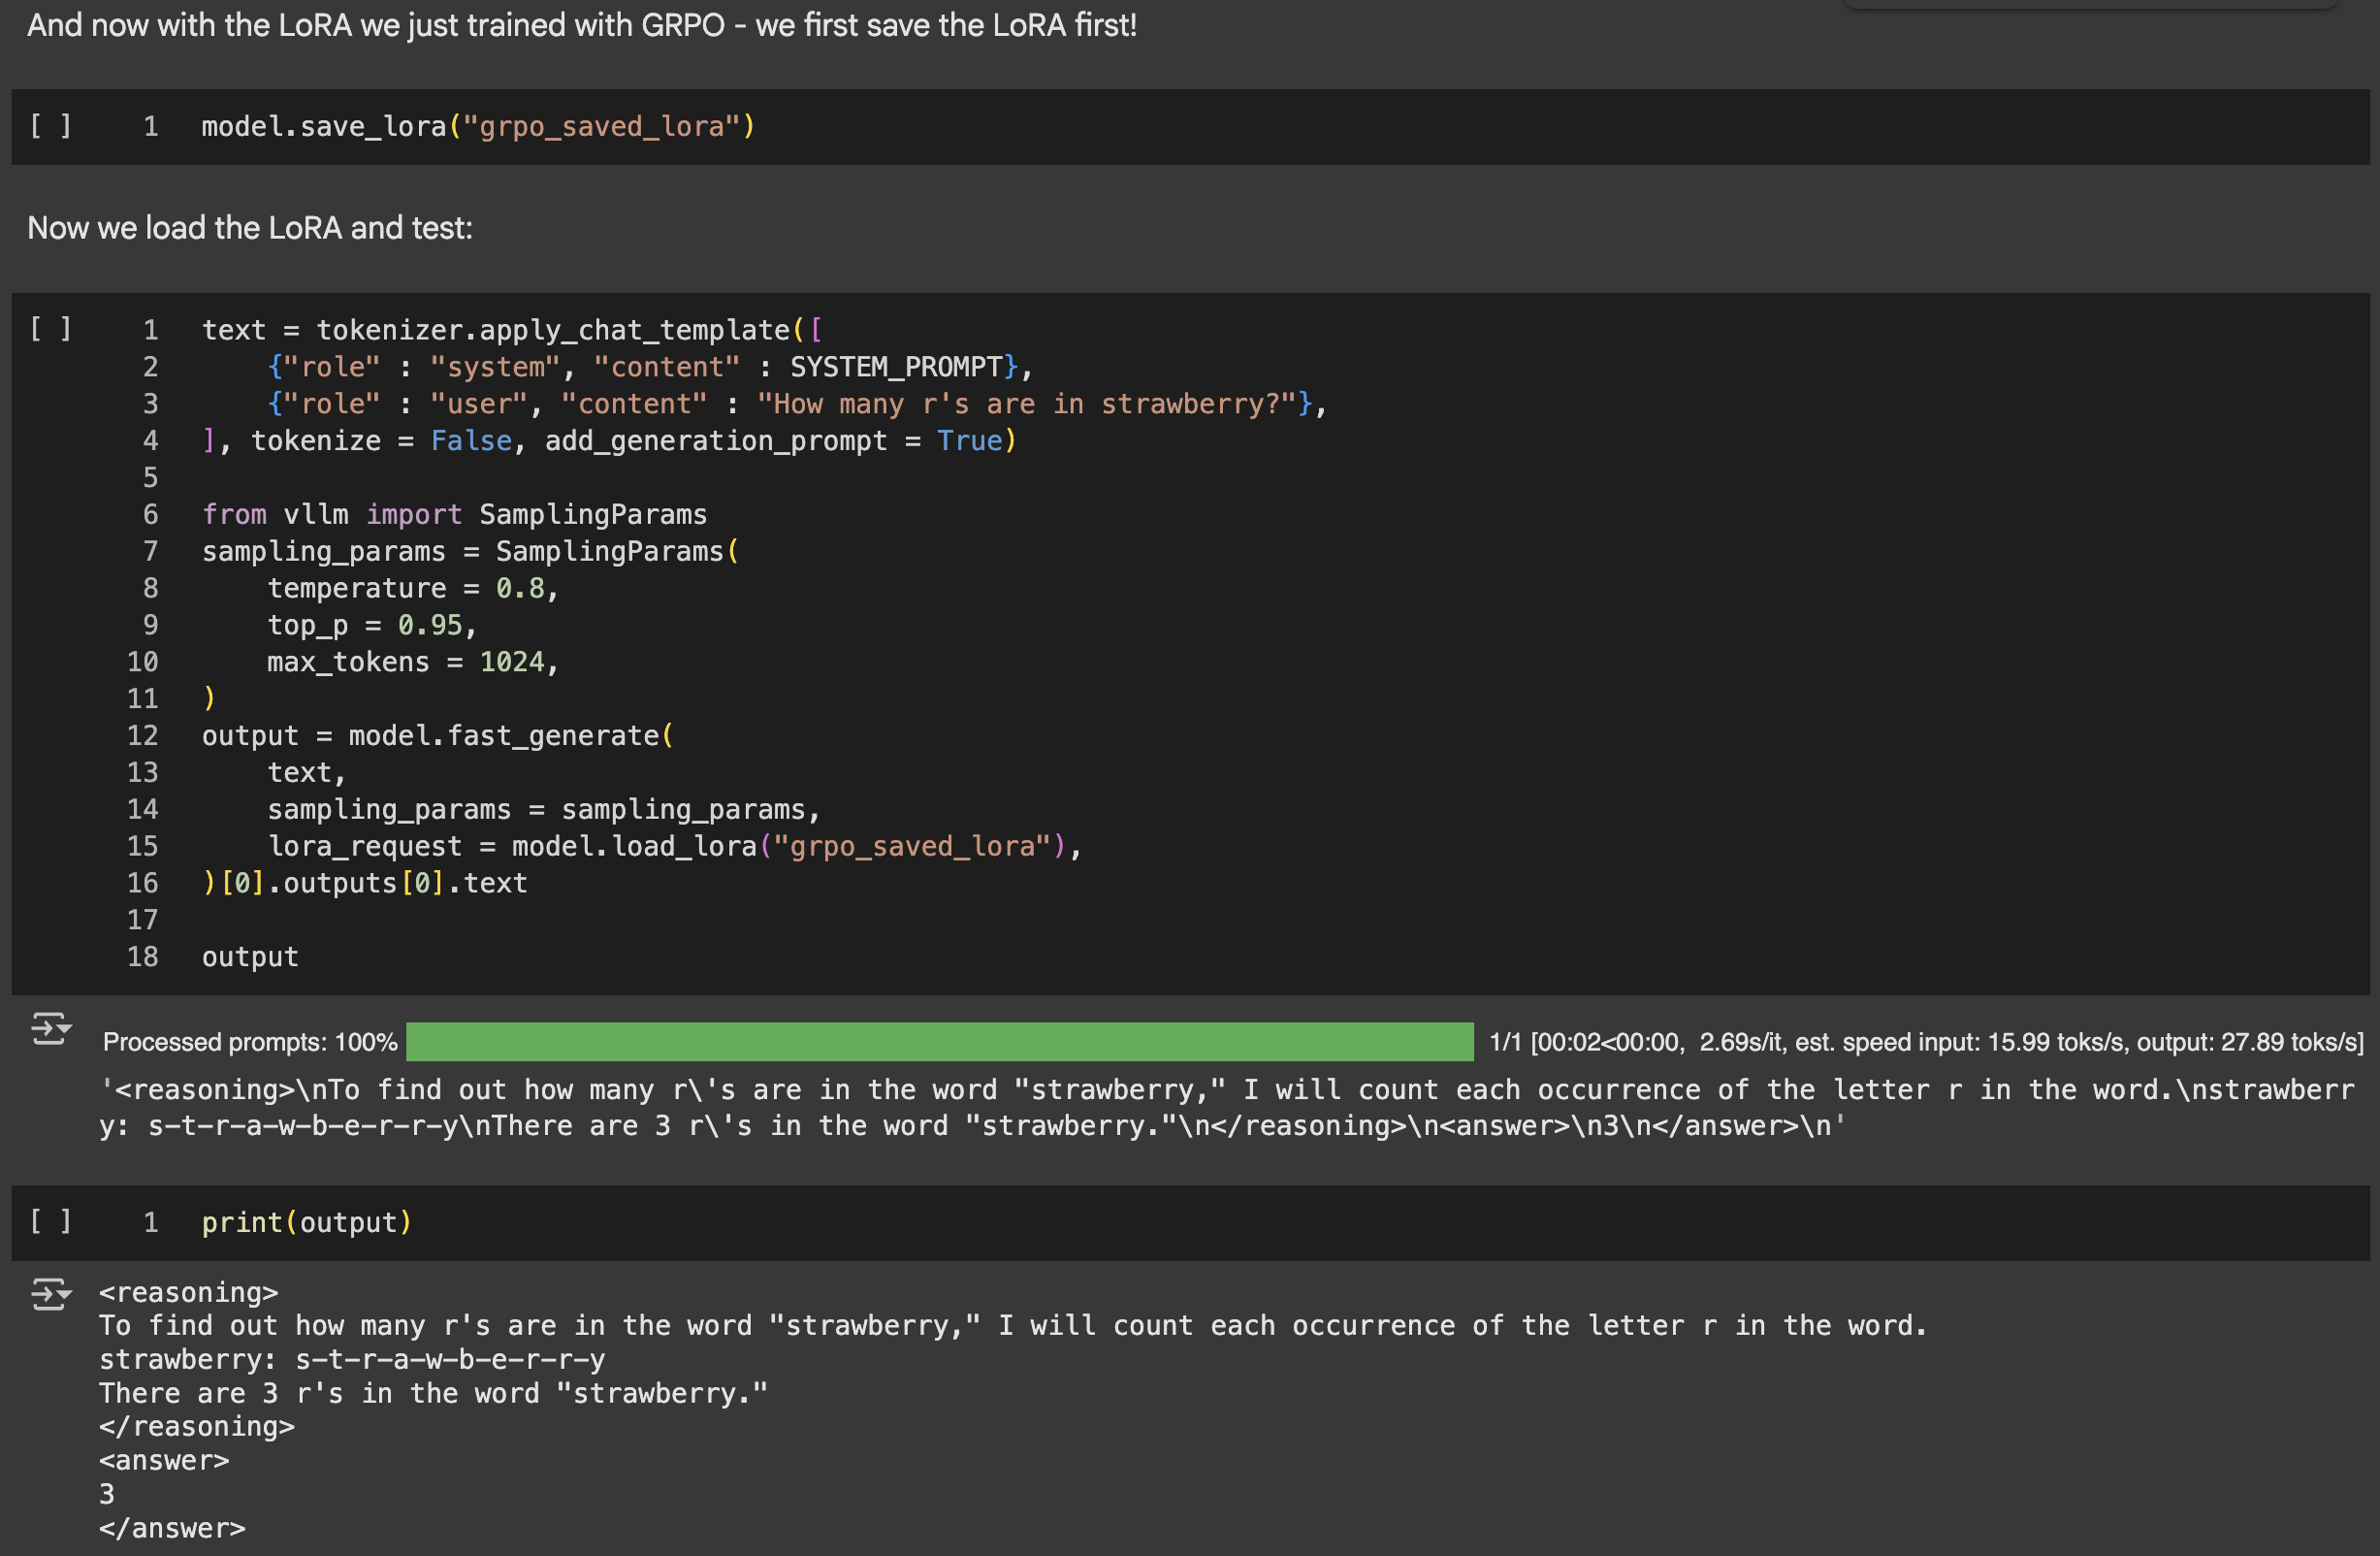
Task: Click the max_tokens = 1024 line
Action: tap(411, 662)
